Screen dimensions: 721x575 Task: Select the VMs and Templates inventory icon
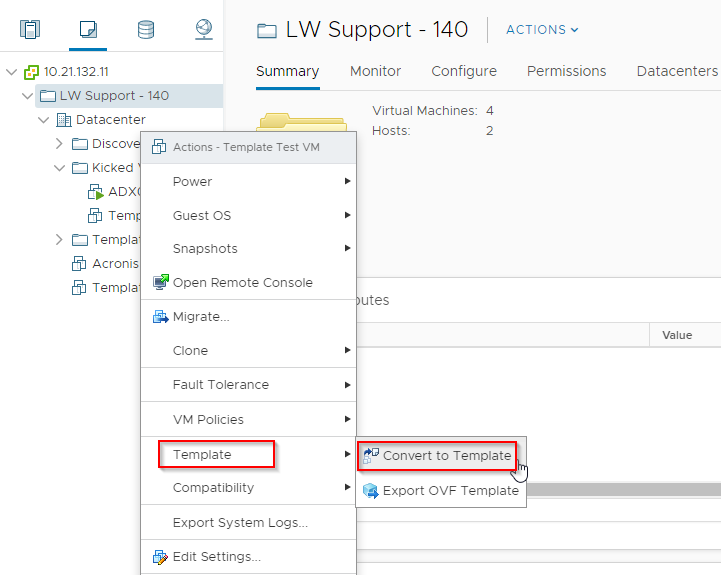click(x=89, y=29)
